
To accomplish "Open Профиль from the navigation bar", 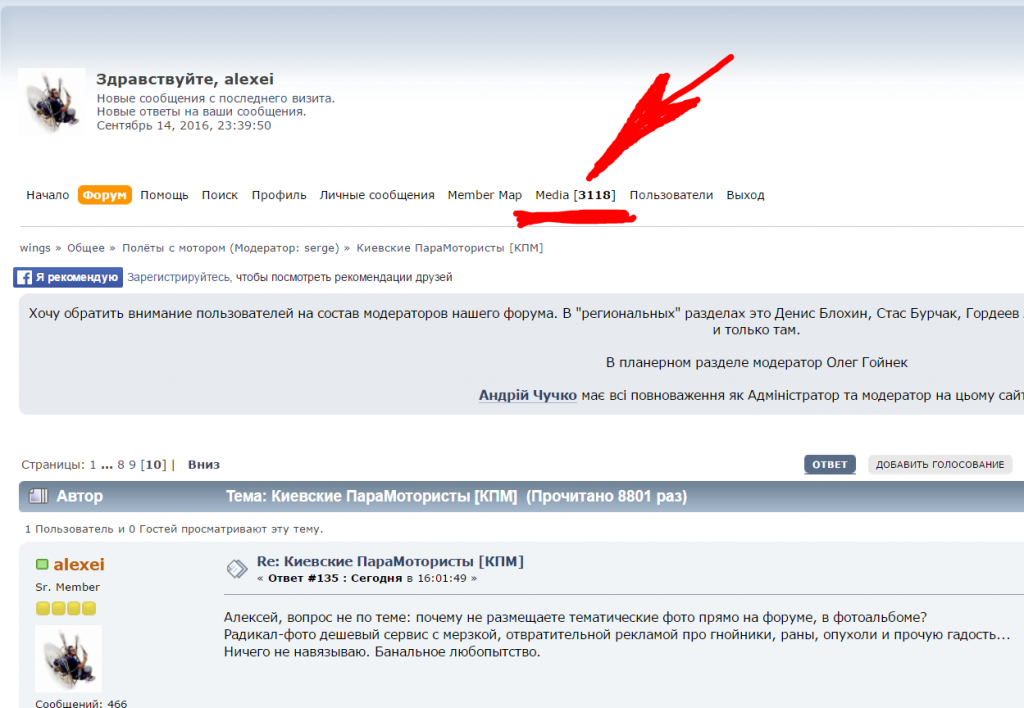I will click(x=279, y=195).
